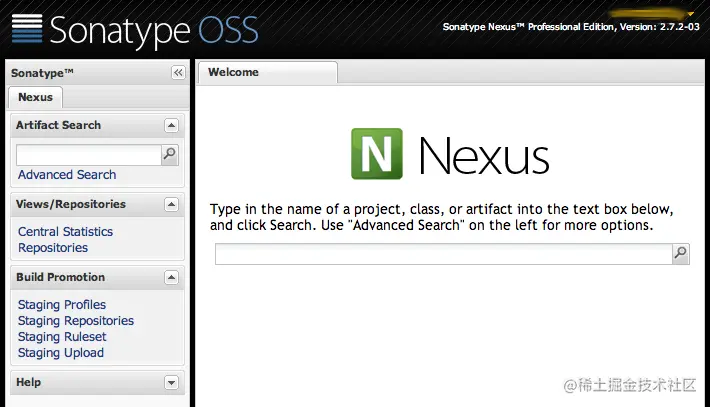Open the user dropdown arrow at top right

691,14
